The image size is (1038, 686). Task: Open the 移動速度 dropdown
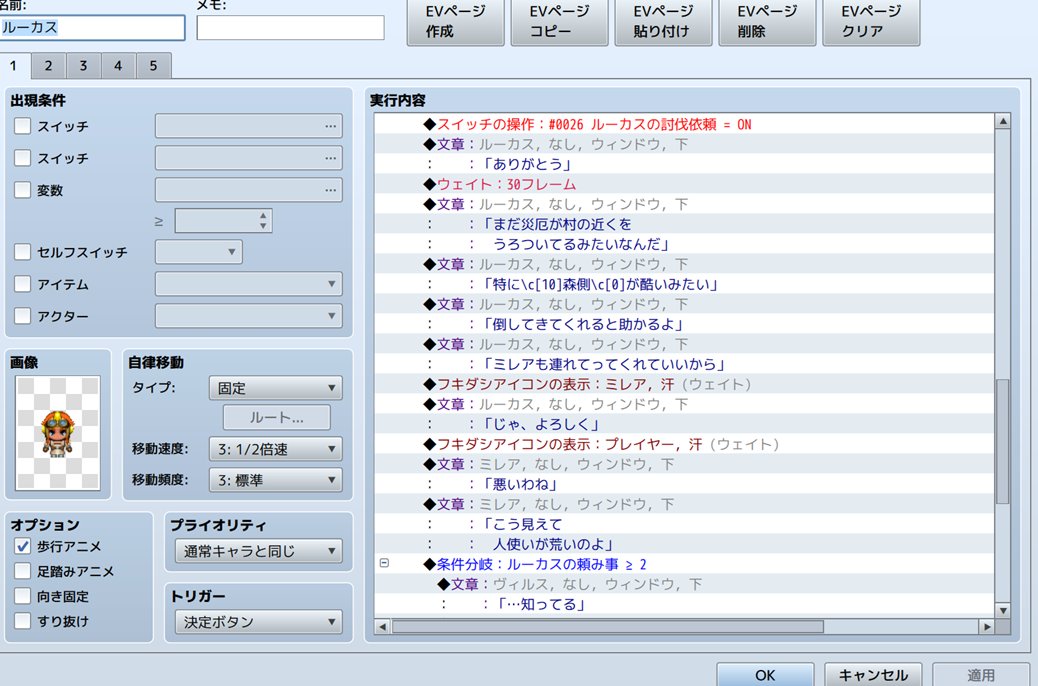(x=275, y=449)
